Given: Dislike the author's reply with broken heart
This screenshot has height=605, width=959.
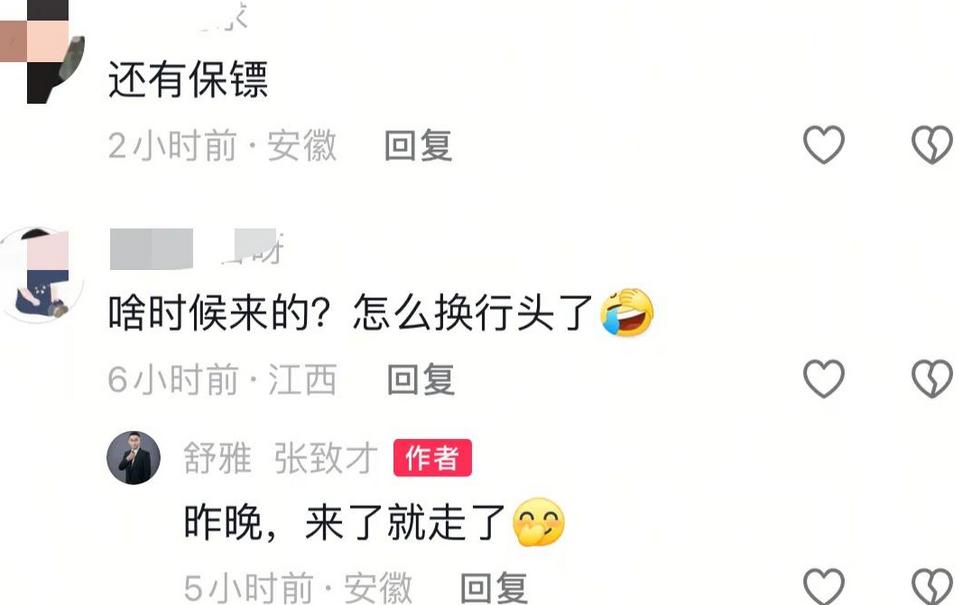Looking at the screenshot, I should (x=932, y=587).
